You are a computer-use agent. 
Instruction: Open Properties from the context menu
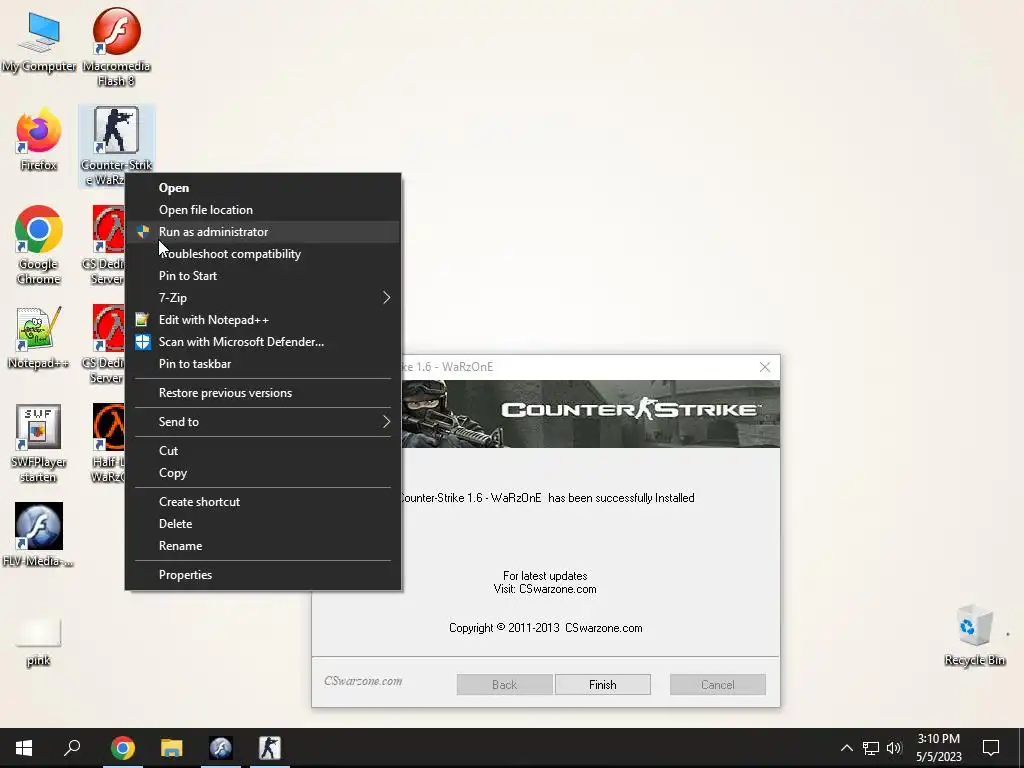click(x=263, y=575)
